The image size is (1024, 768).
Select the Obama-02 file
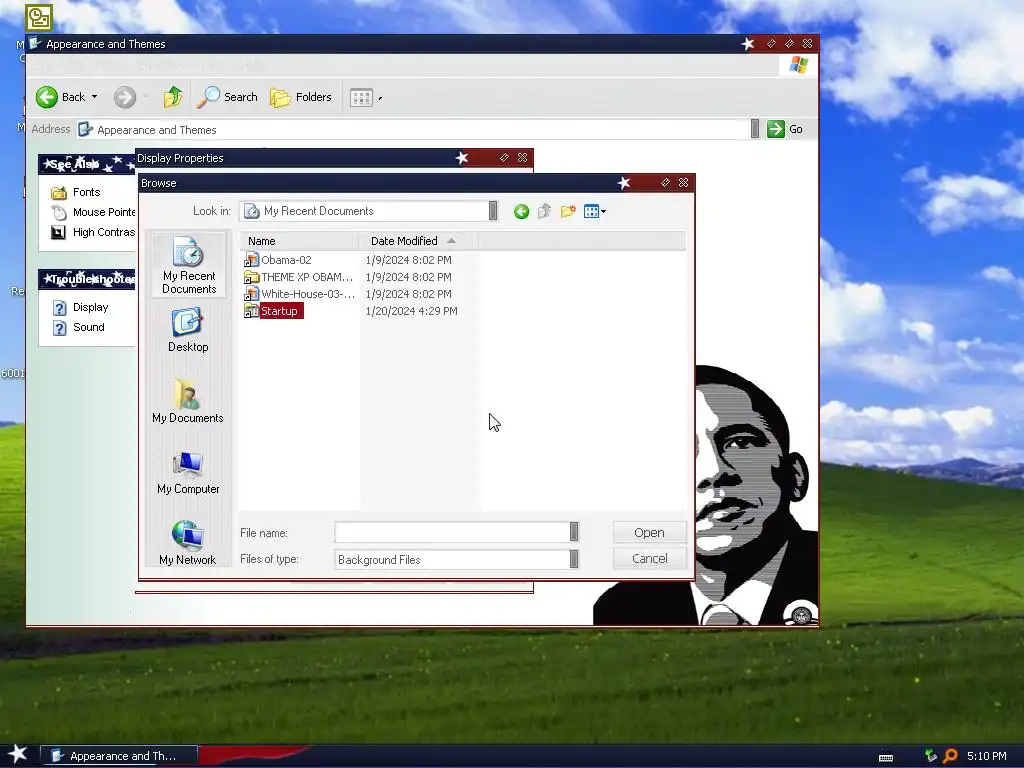click(278, 260)
